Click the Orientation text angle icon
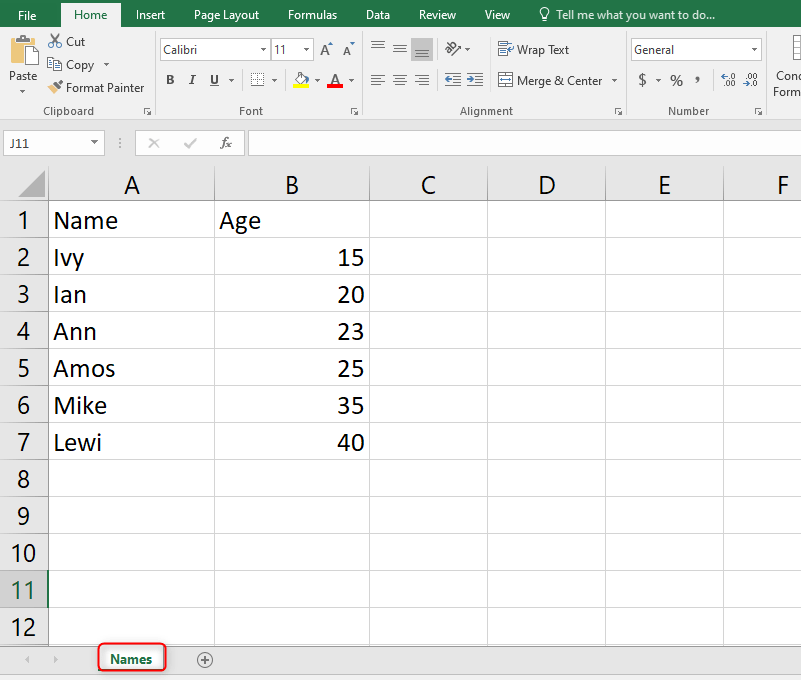This screenshot has width=801, height=680. point(453,49)
